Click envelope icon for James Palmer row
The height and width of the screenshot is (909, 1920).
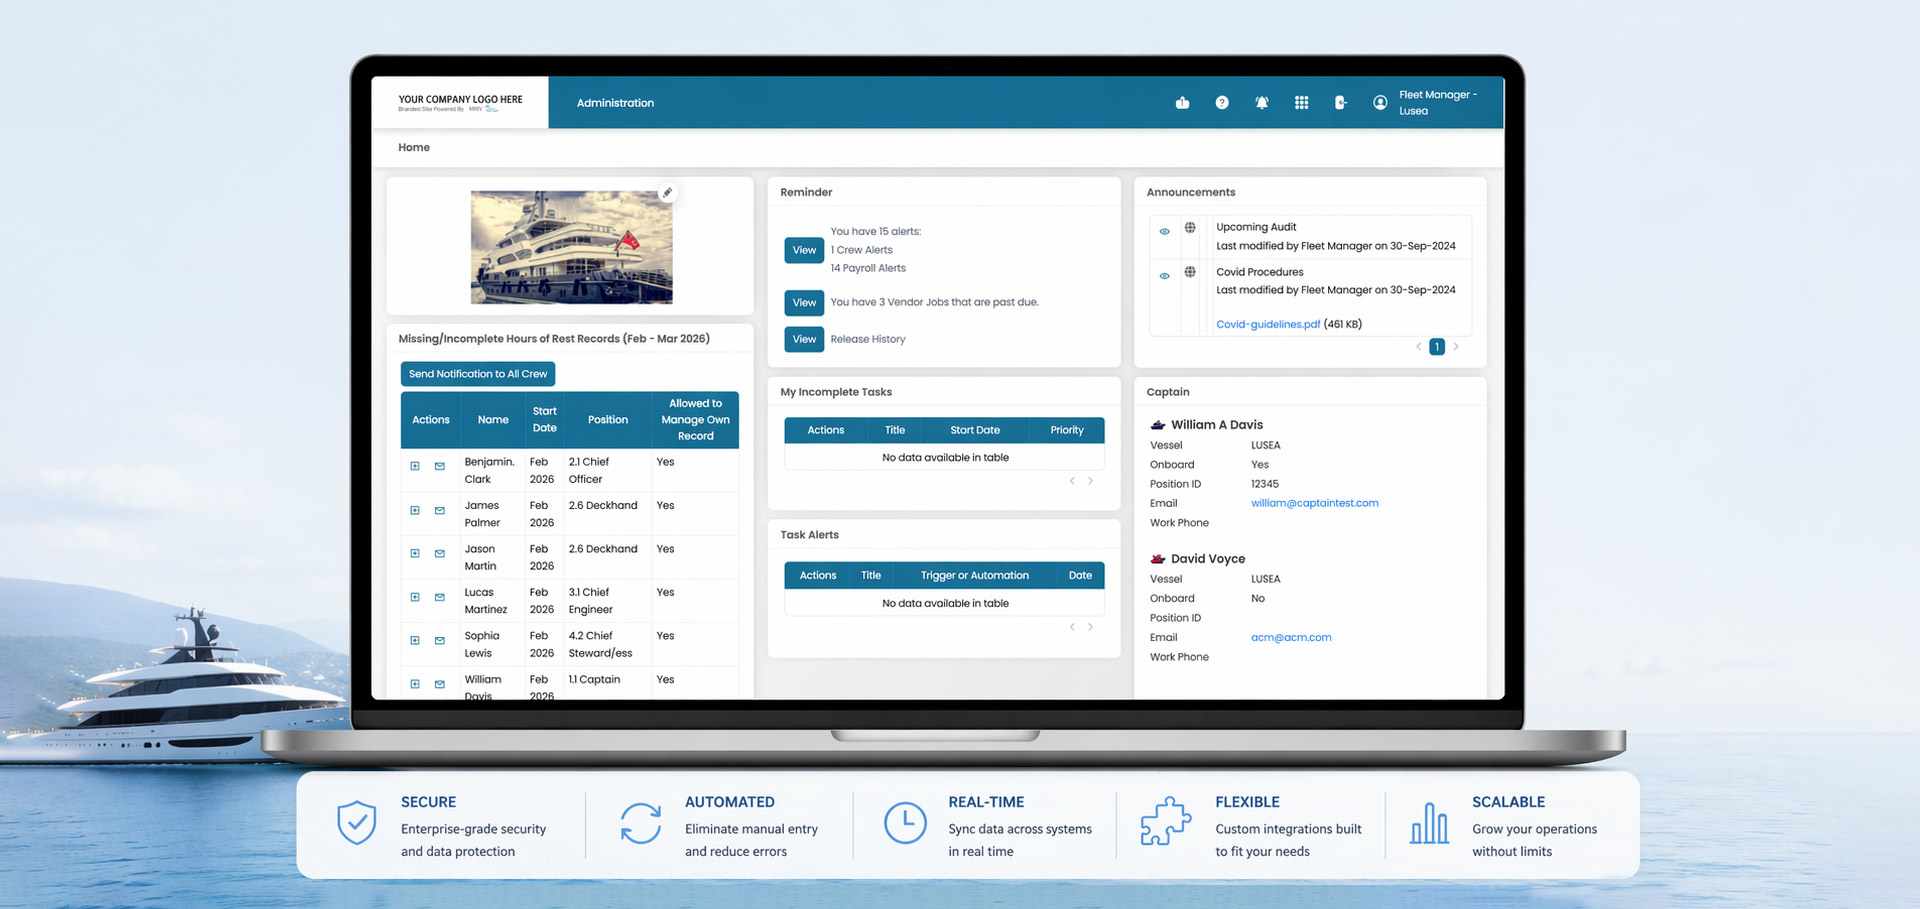[x=439, y=510]
